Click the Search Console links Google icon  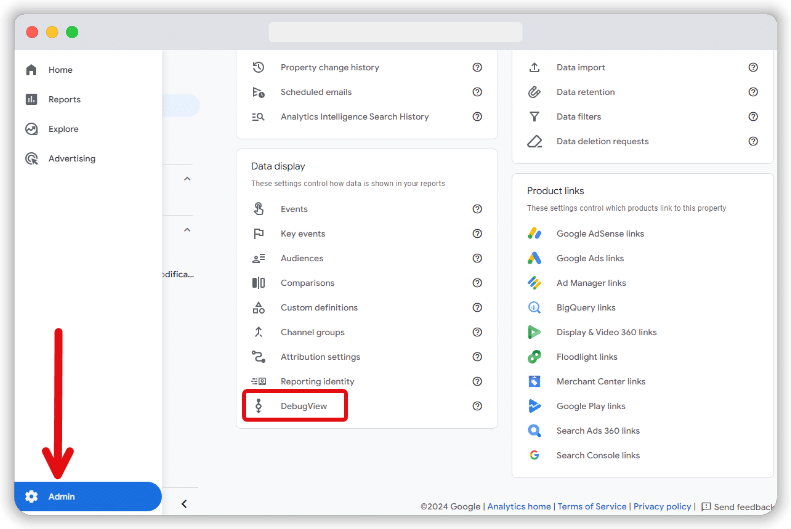tap(534, 455)
